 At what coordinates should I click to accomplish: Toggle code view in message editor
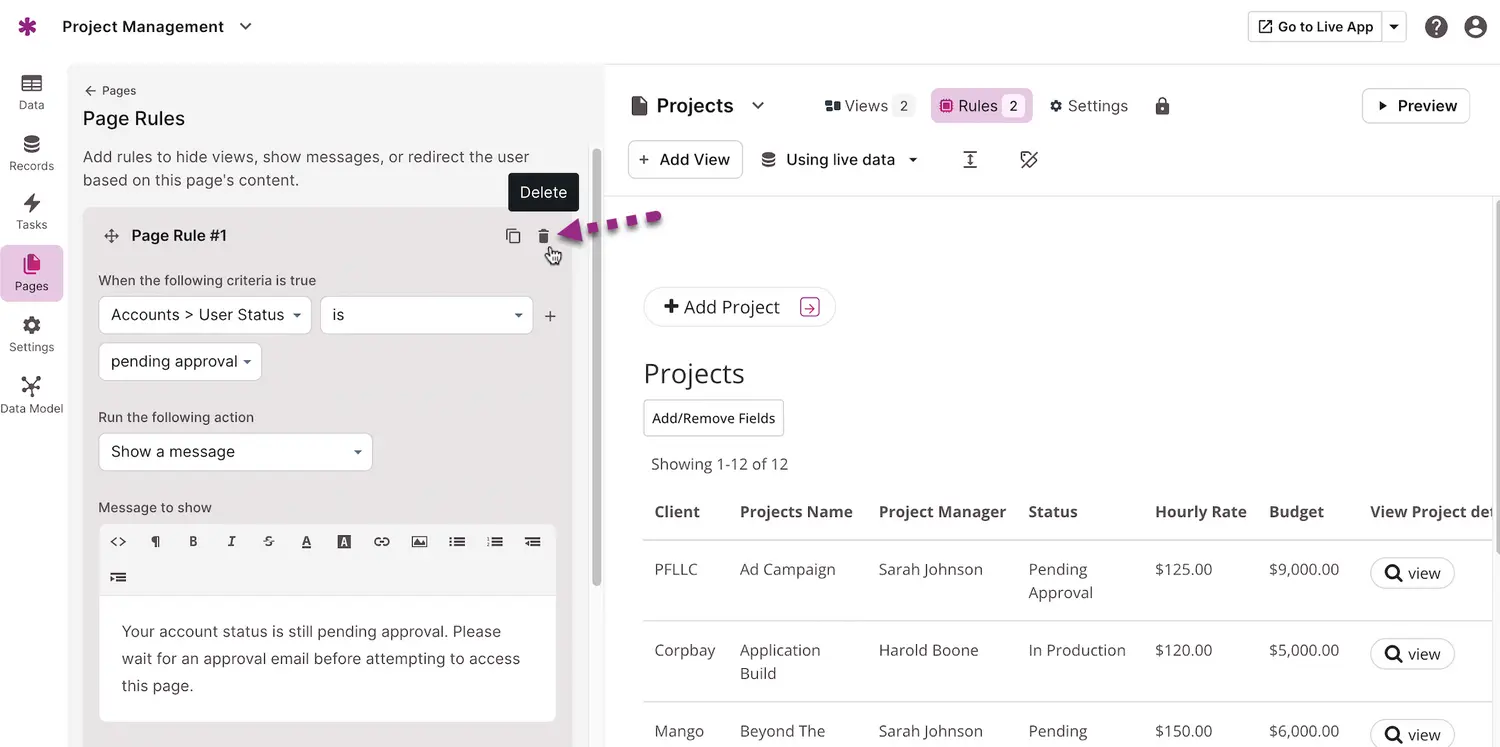coord(118,541)
